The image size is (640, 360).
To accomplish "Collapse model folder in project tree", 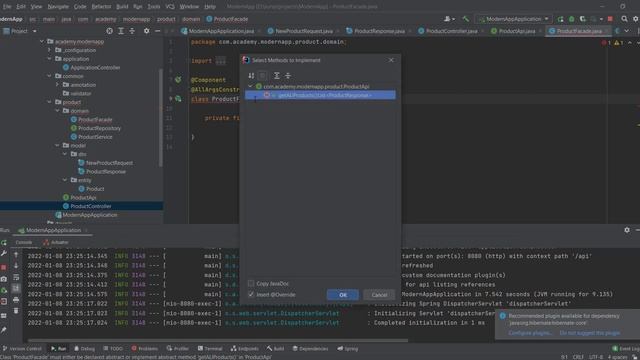I will (57, 145).
